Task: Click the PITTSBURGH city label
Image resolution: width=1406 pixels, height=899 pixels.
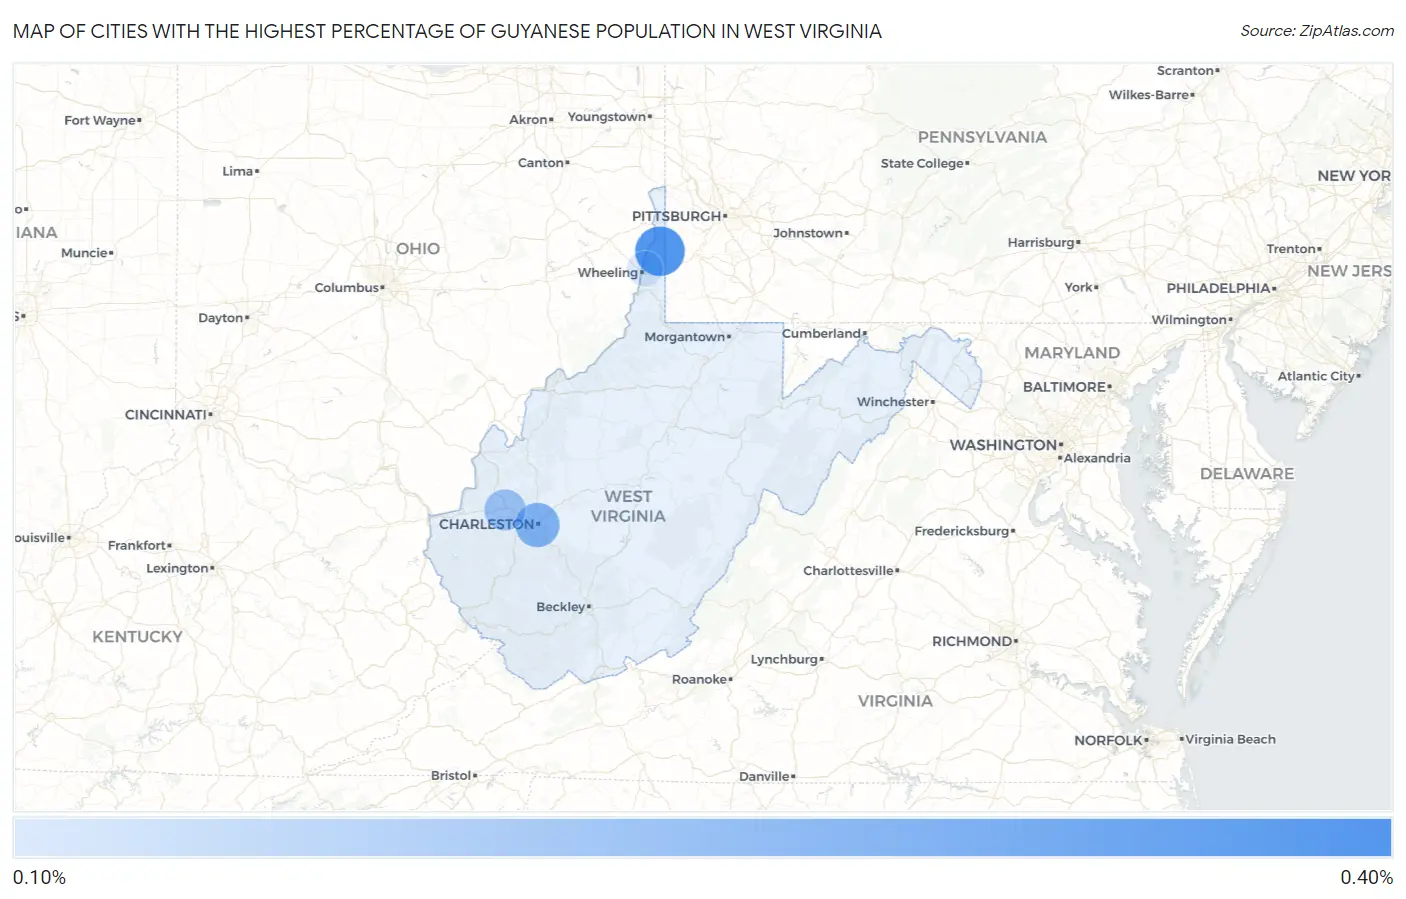Action: [x=677, y=216]
